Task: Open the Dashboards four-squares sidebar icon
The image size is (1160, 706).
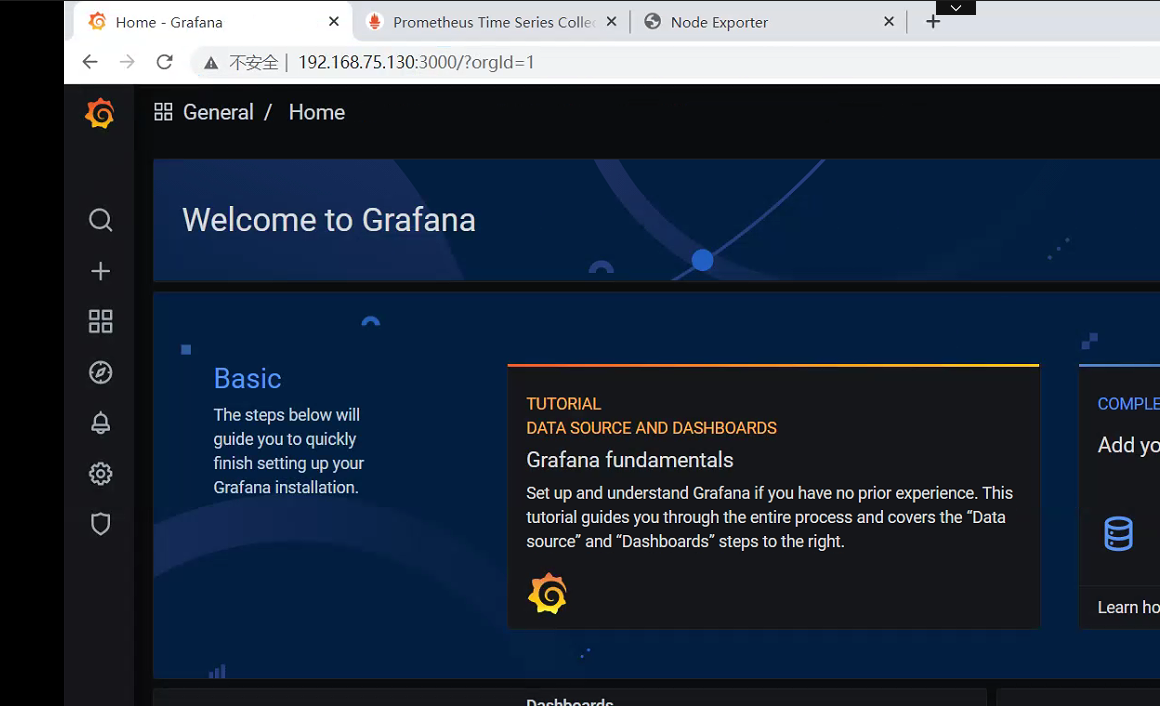Action: coord(100,321)
